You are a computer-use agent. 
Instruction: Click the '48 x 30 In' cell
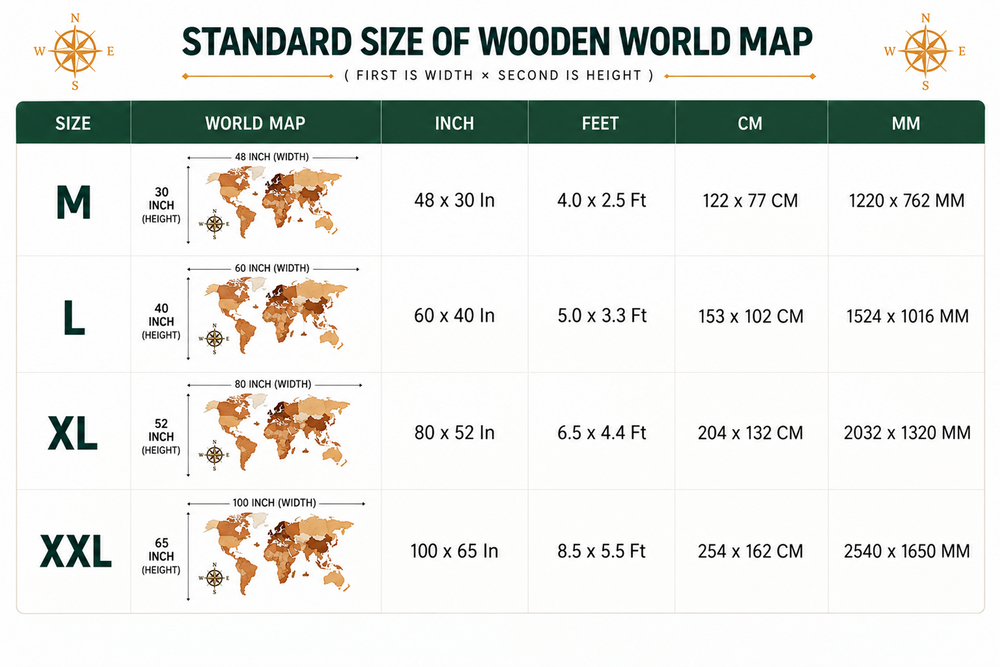(454, 201)
